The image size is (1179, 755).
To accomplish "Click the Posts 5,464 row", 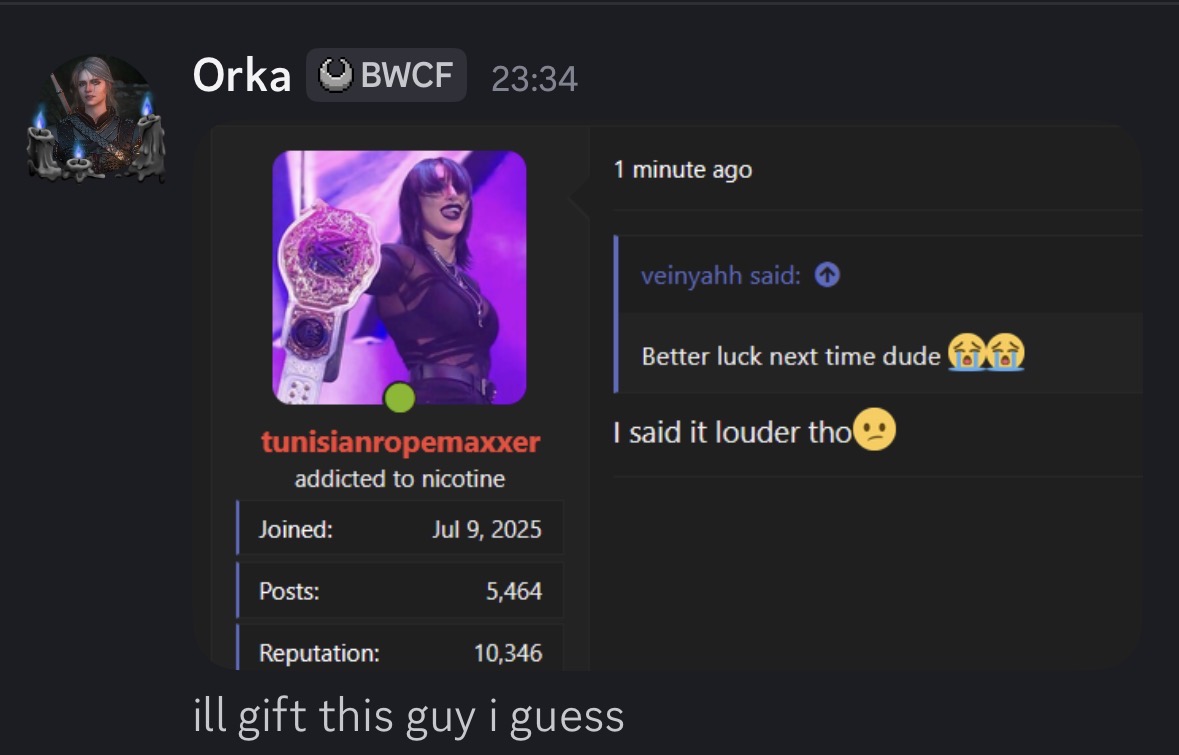I will pyautogui.click(x=399, y=591).
